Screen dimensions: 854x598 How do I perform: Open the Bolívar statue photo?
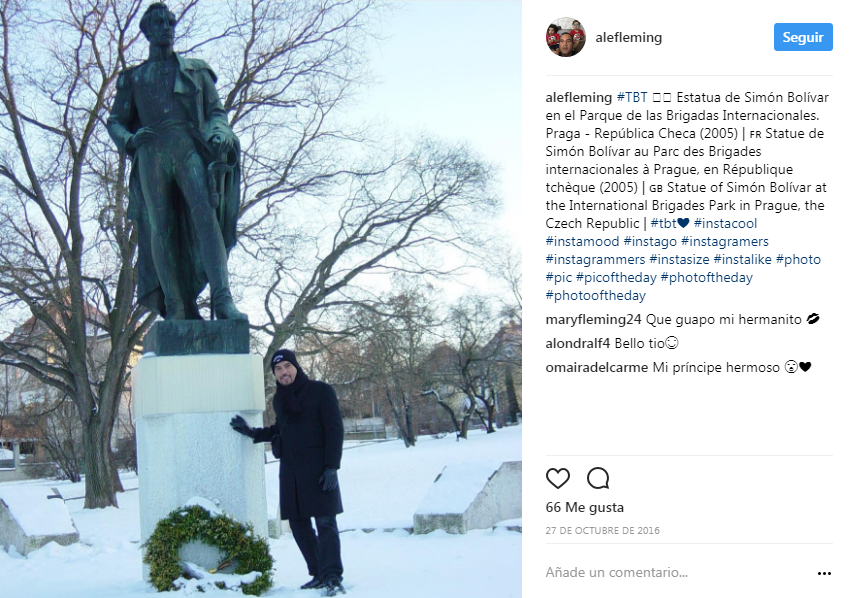tap(261, 299)
